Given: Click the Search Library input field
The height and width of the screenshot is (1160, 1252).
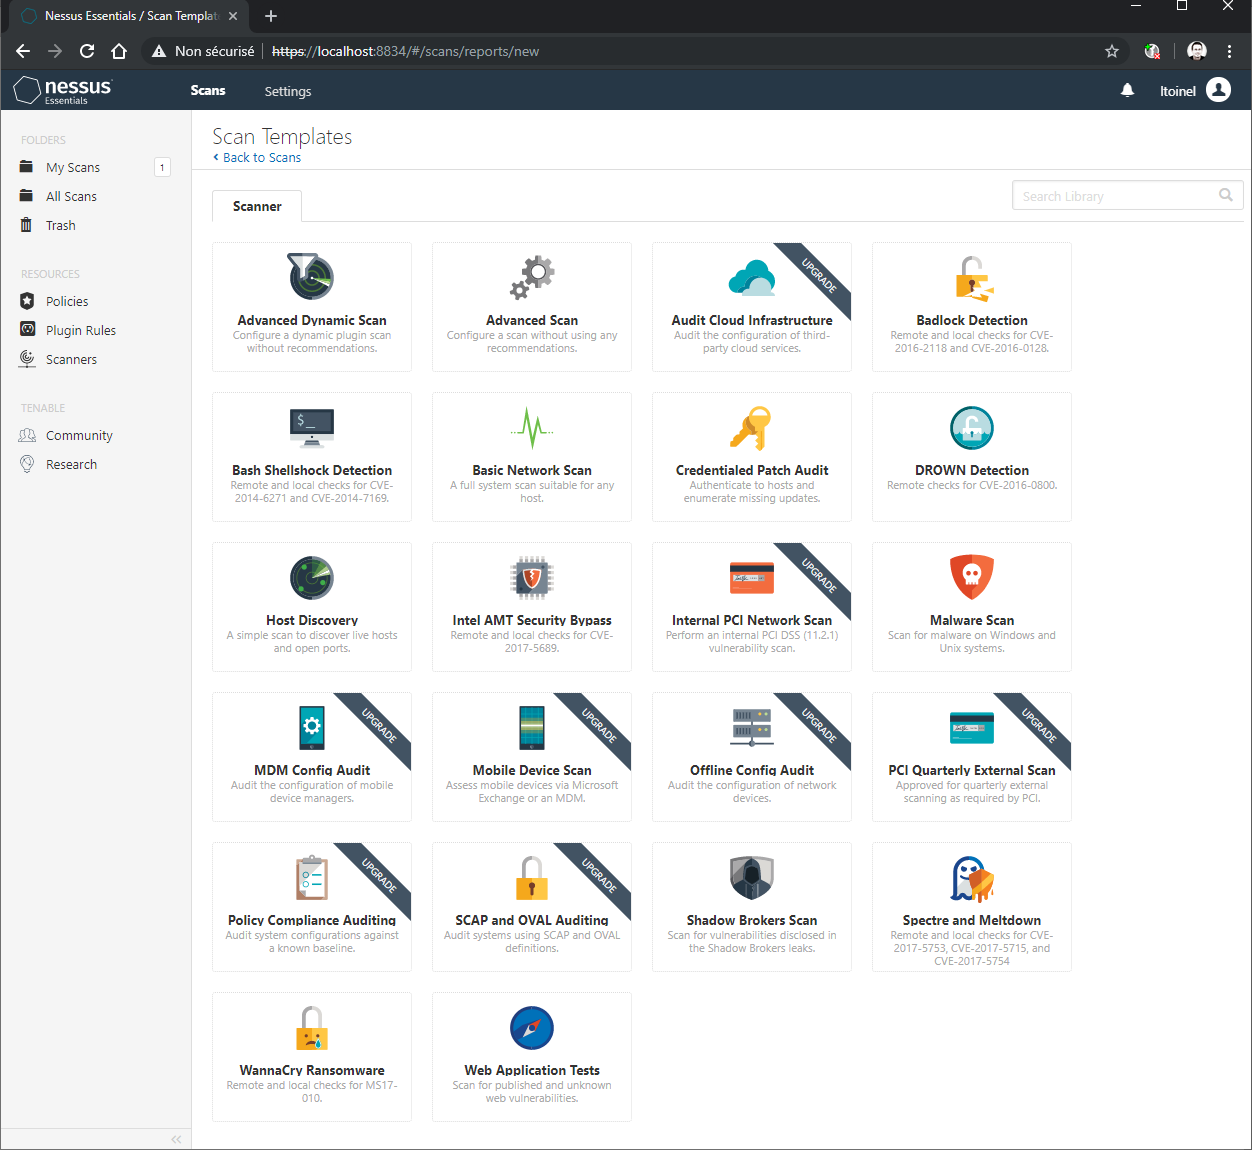Looking at the screenshot, I should point(1128,196).
